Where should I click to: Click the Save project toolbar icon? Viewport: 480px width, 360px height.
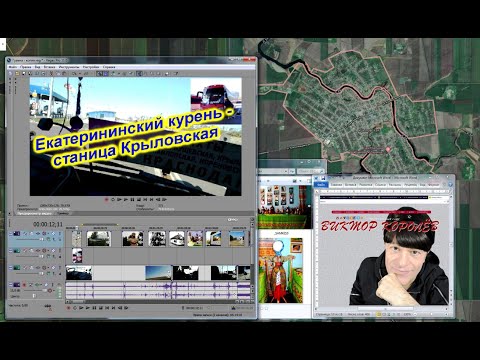pyautogui.click(x=24, y=74)
